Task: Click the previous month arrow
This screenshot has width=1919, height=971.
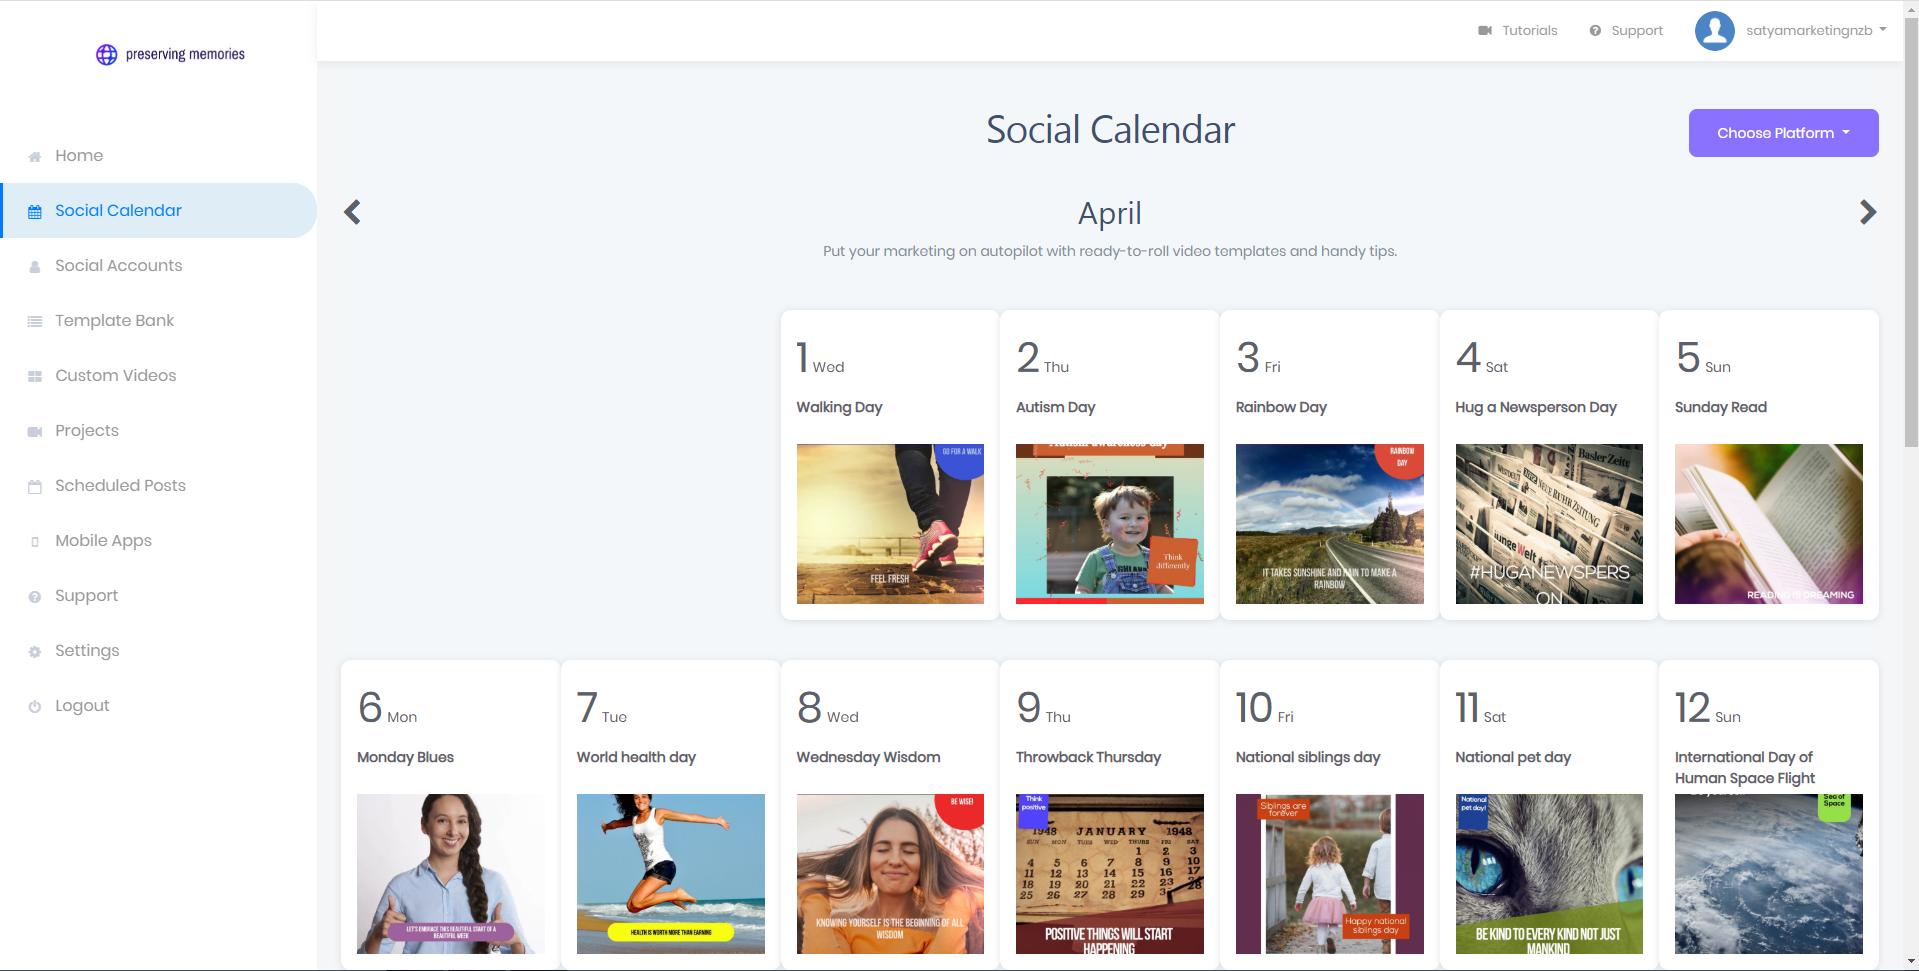Action: click(352, 212)
